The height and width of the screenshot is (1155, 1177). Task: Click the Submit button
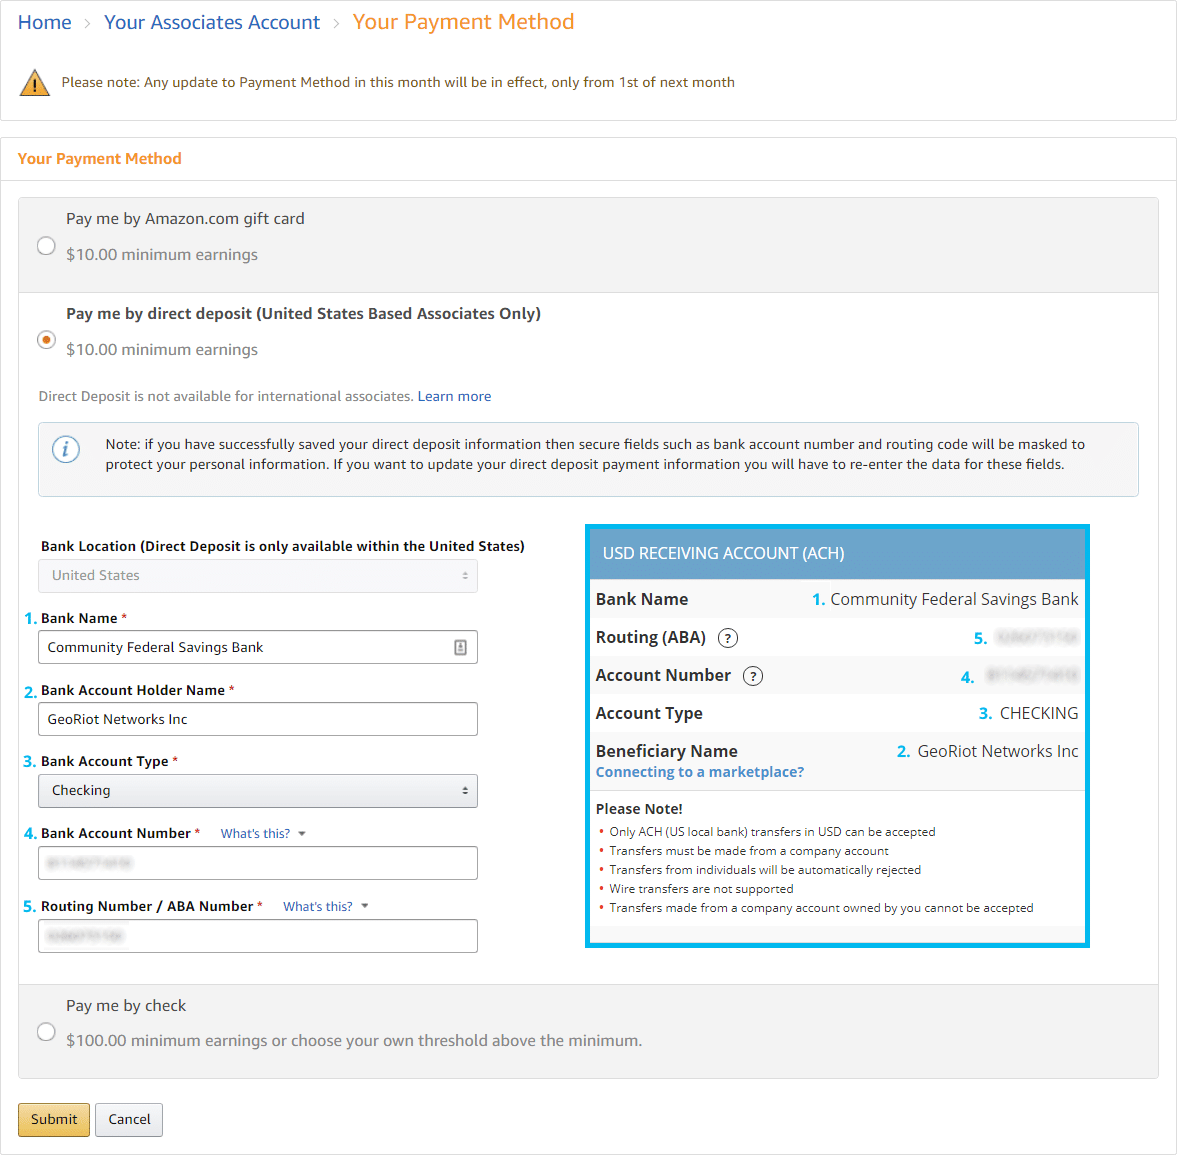pyautogui.click(x=53, y=1120)
